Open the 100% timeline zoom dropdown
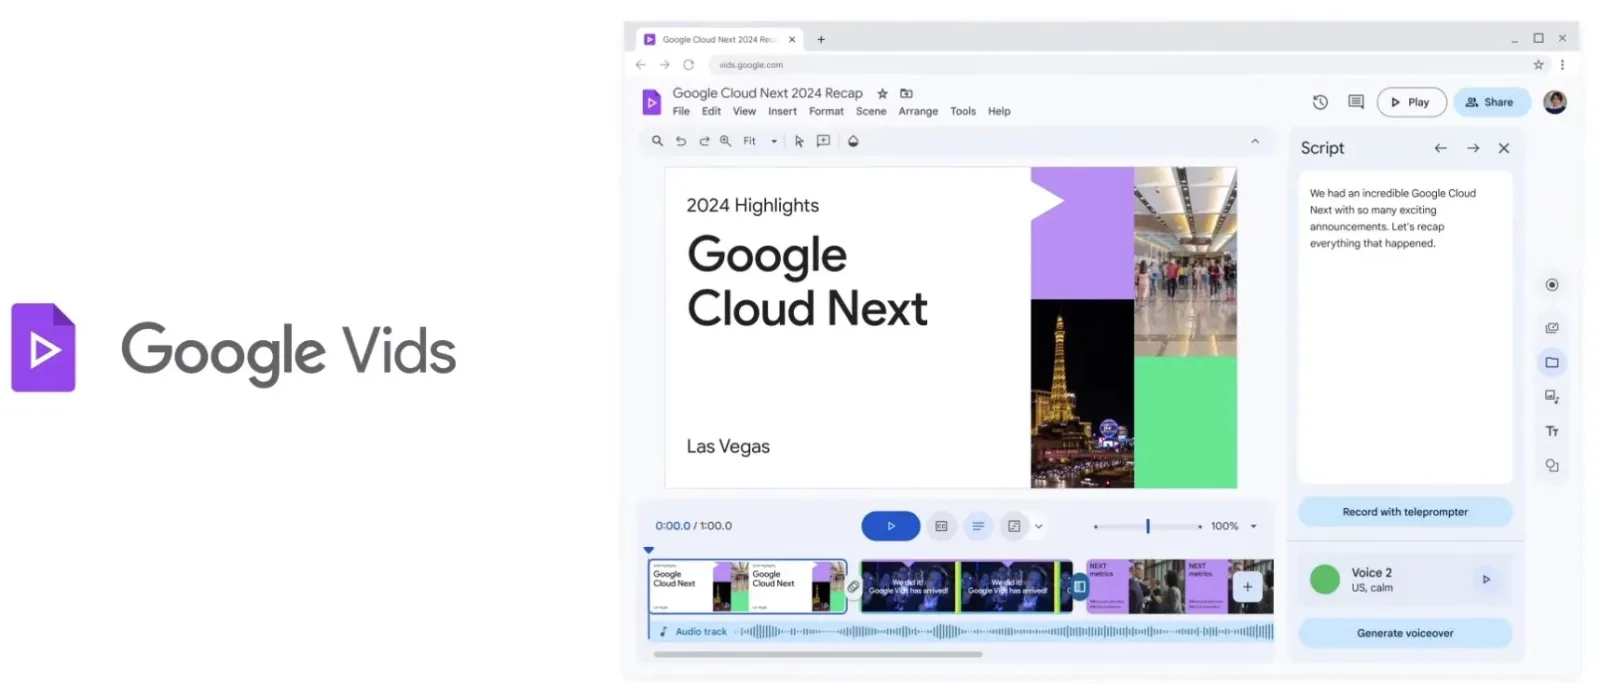 (1234, 526)
